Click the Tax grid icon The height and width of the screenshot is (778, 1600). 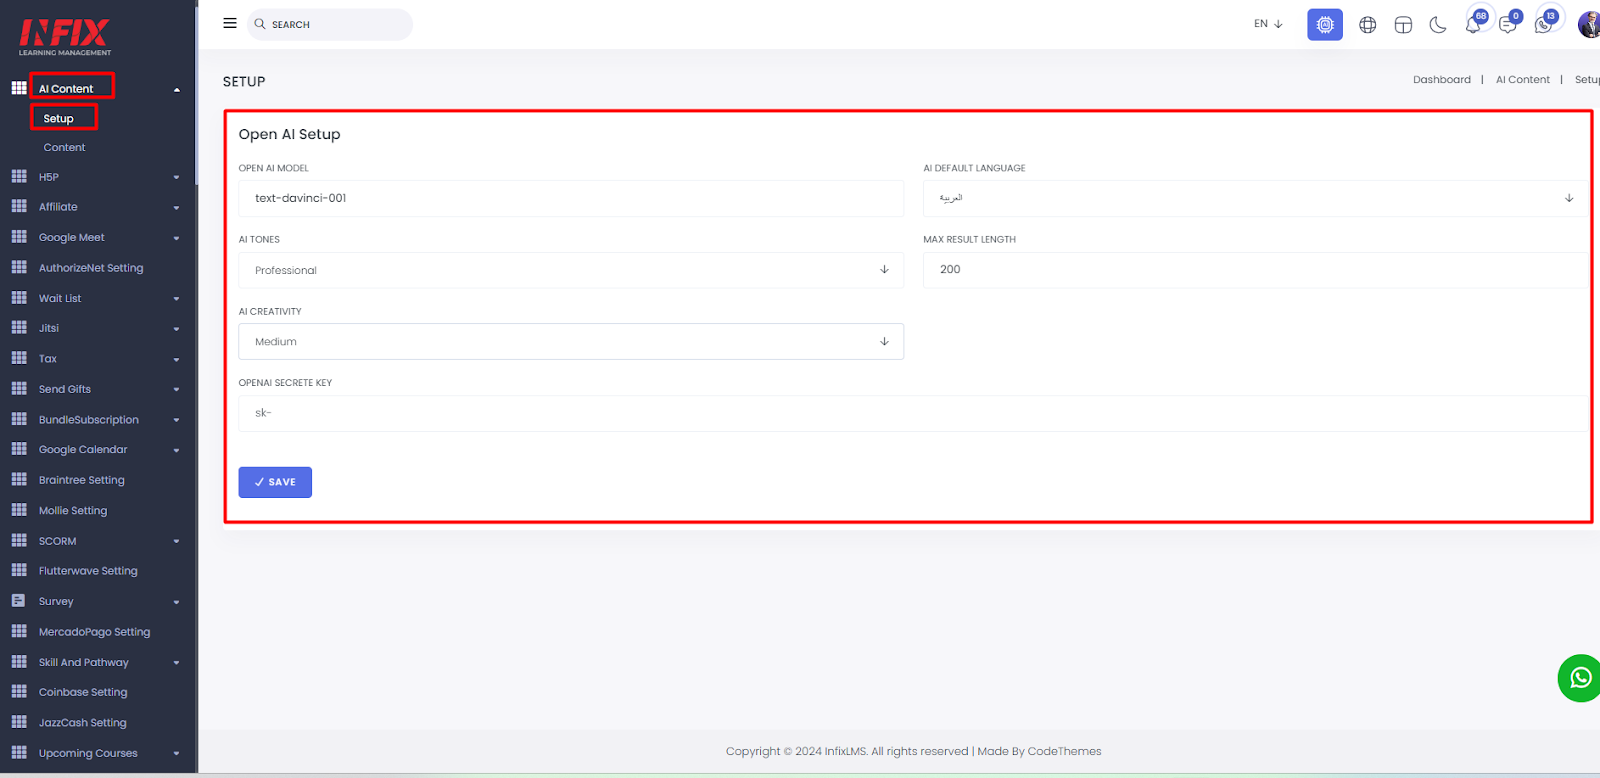(x=19, y=358)
